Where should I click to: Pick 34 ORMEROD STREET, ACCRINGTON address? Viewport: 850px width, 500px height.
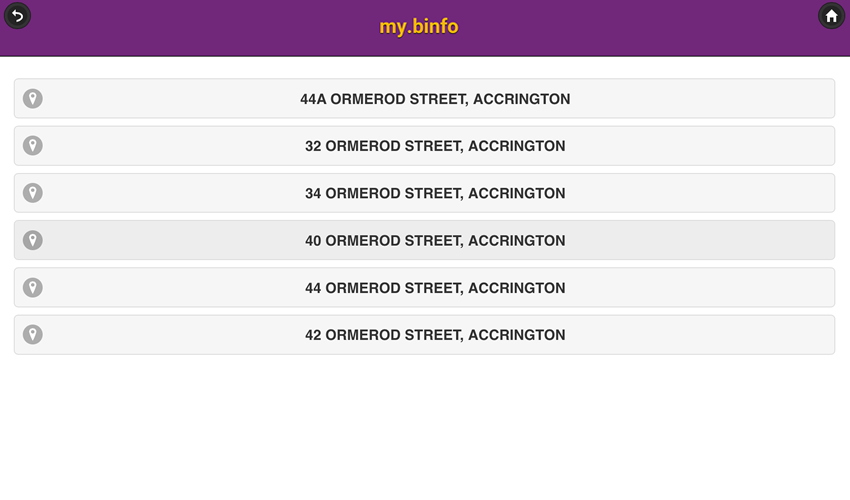(424, 193)
